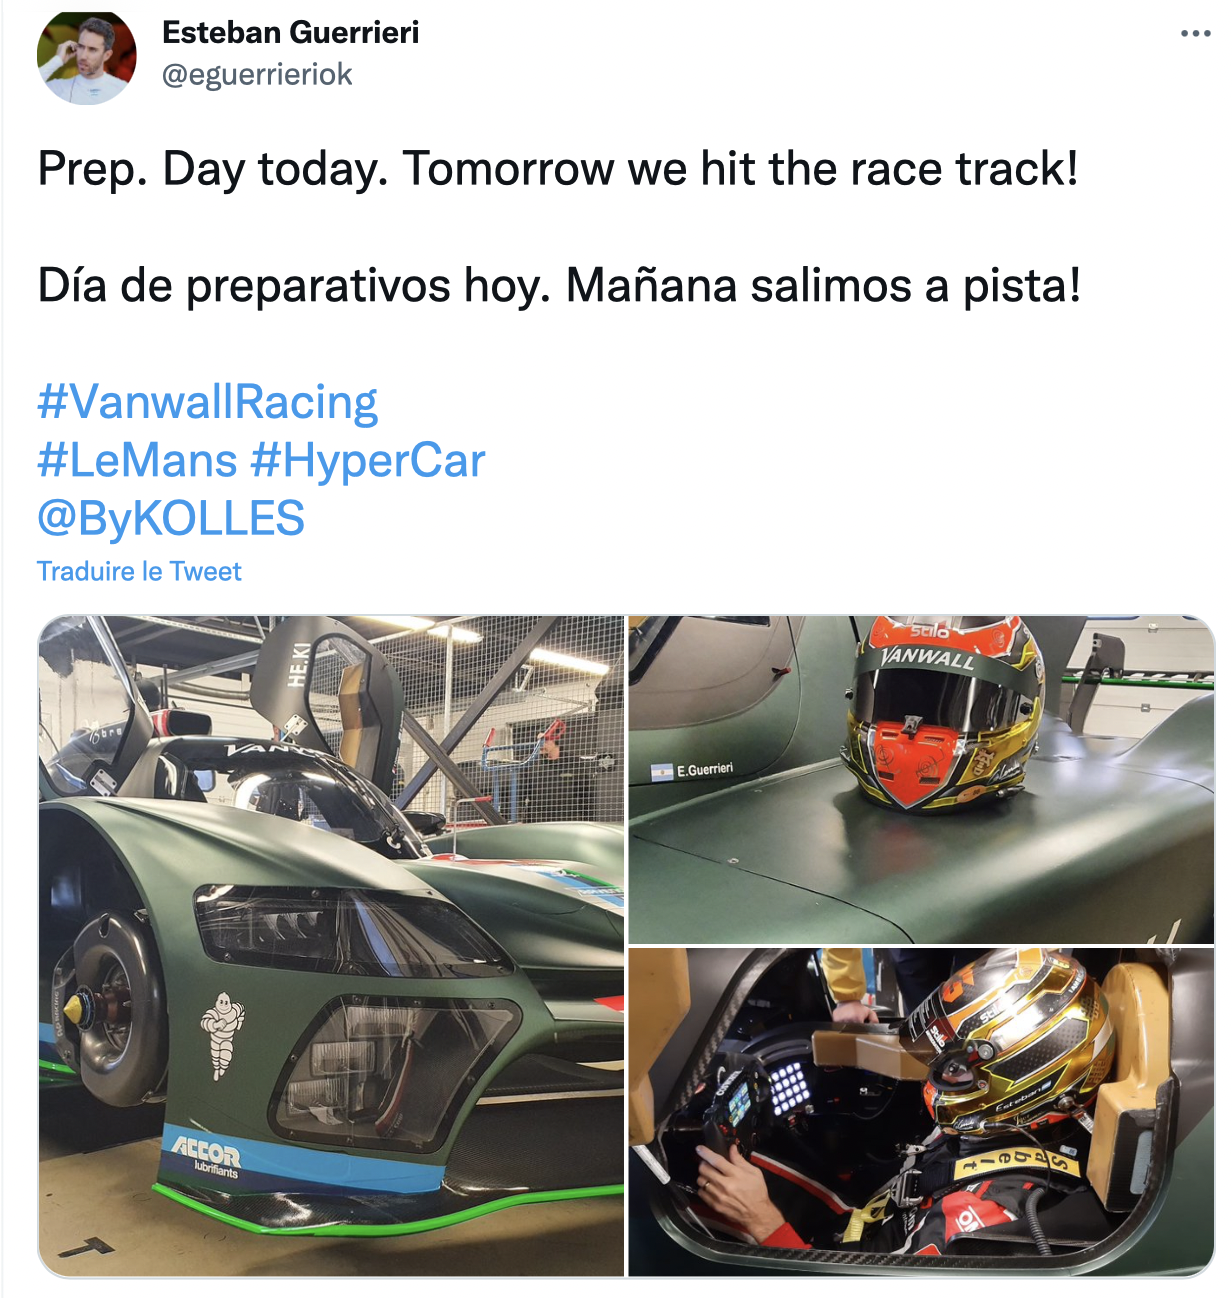Open the green hypercar front photo
The height and width of the screenshot is (1298, 1232).
(x=331, y=946)
